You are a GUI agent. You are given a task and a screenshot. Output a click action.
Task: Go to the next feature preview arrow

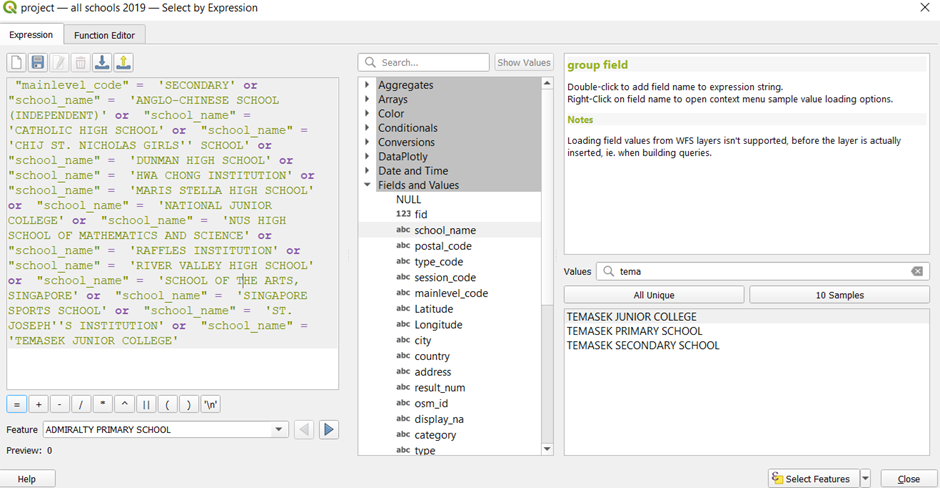tap(329, 430)
